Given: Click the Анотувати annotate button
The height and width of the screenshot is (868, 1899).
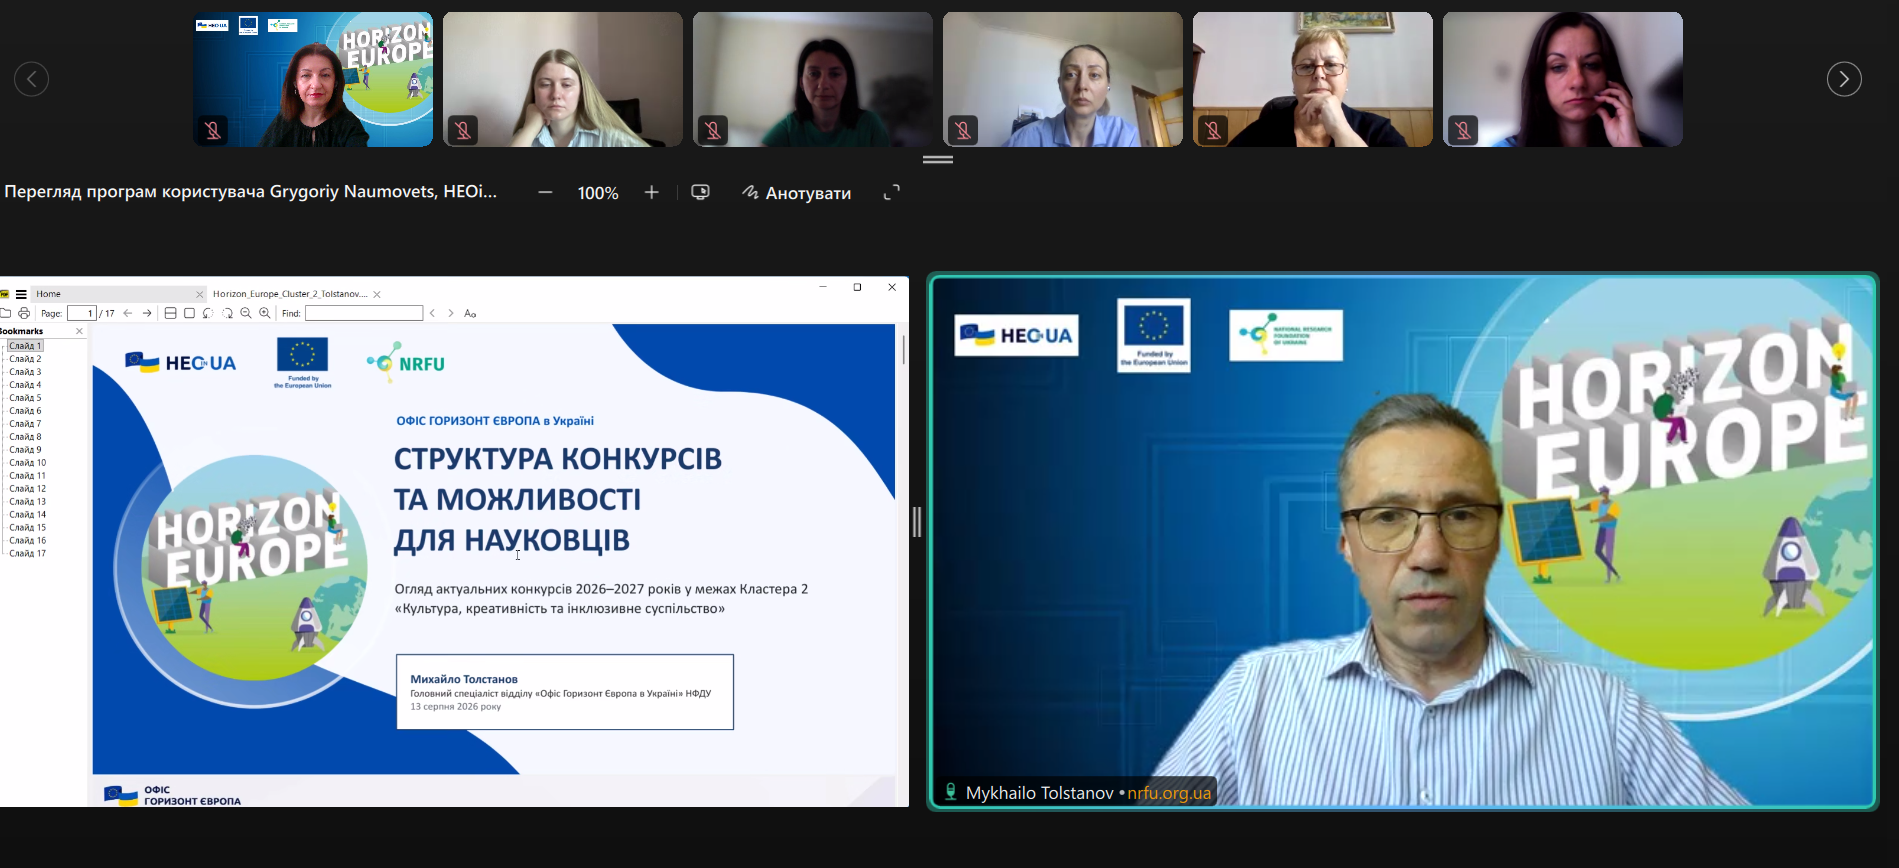Looking at the screenshot, I should (797, 193).
